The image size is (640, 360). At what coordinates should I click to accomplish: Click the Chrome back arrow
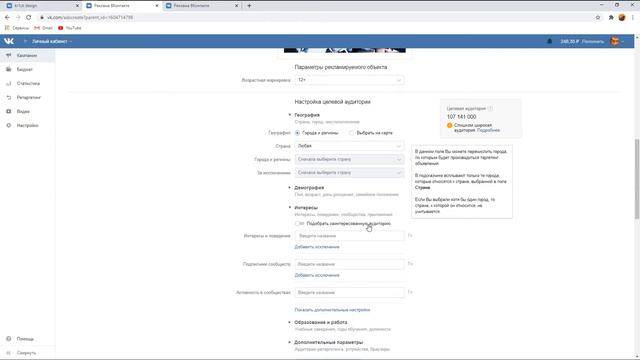[7, 18]
